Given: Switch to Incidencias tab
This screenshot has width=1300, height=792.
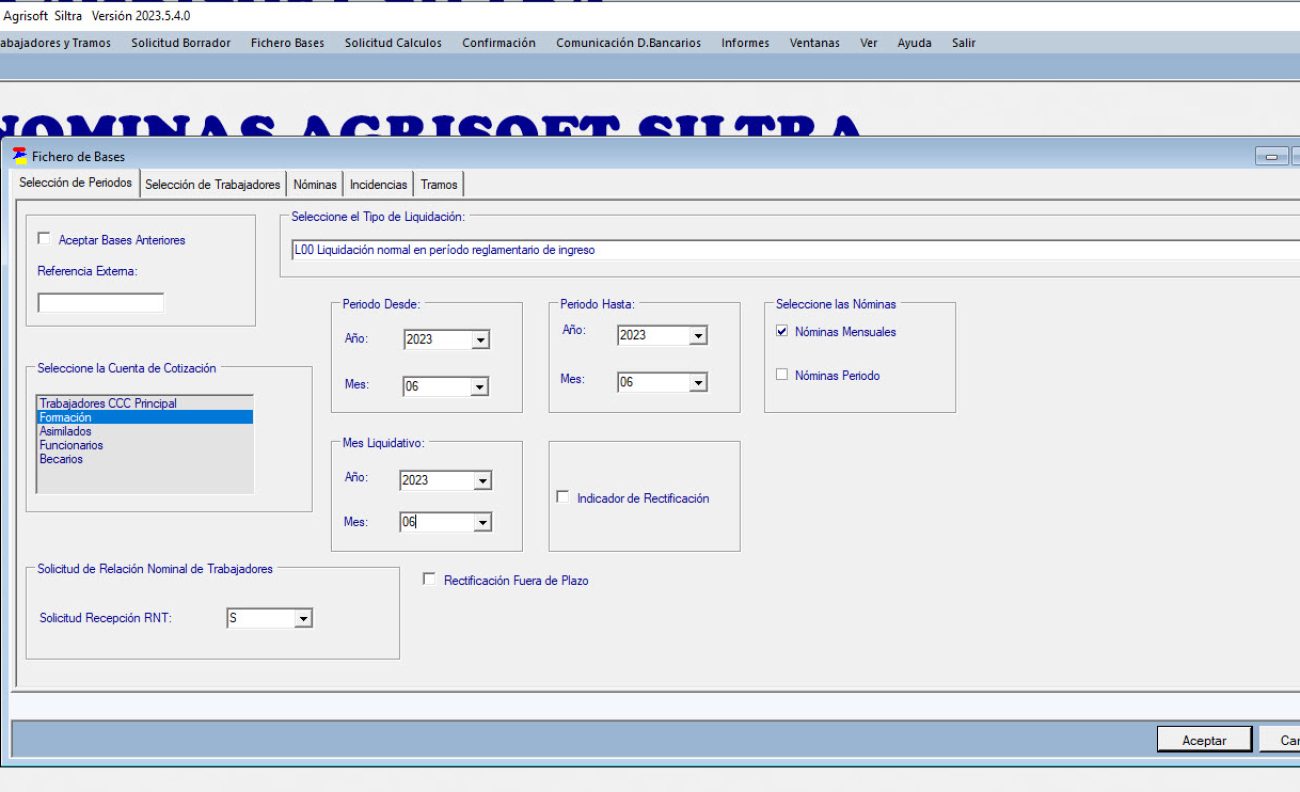Looking at the screenshot, I should coord(379,185).
